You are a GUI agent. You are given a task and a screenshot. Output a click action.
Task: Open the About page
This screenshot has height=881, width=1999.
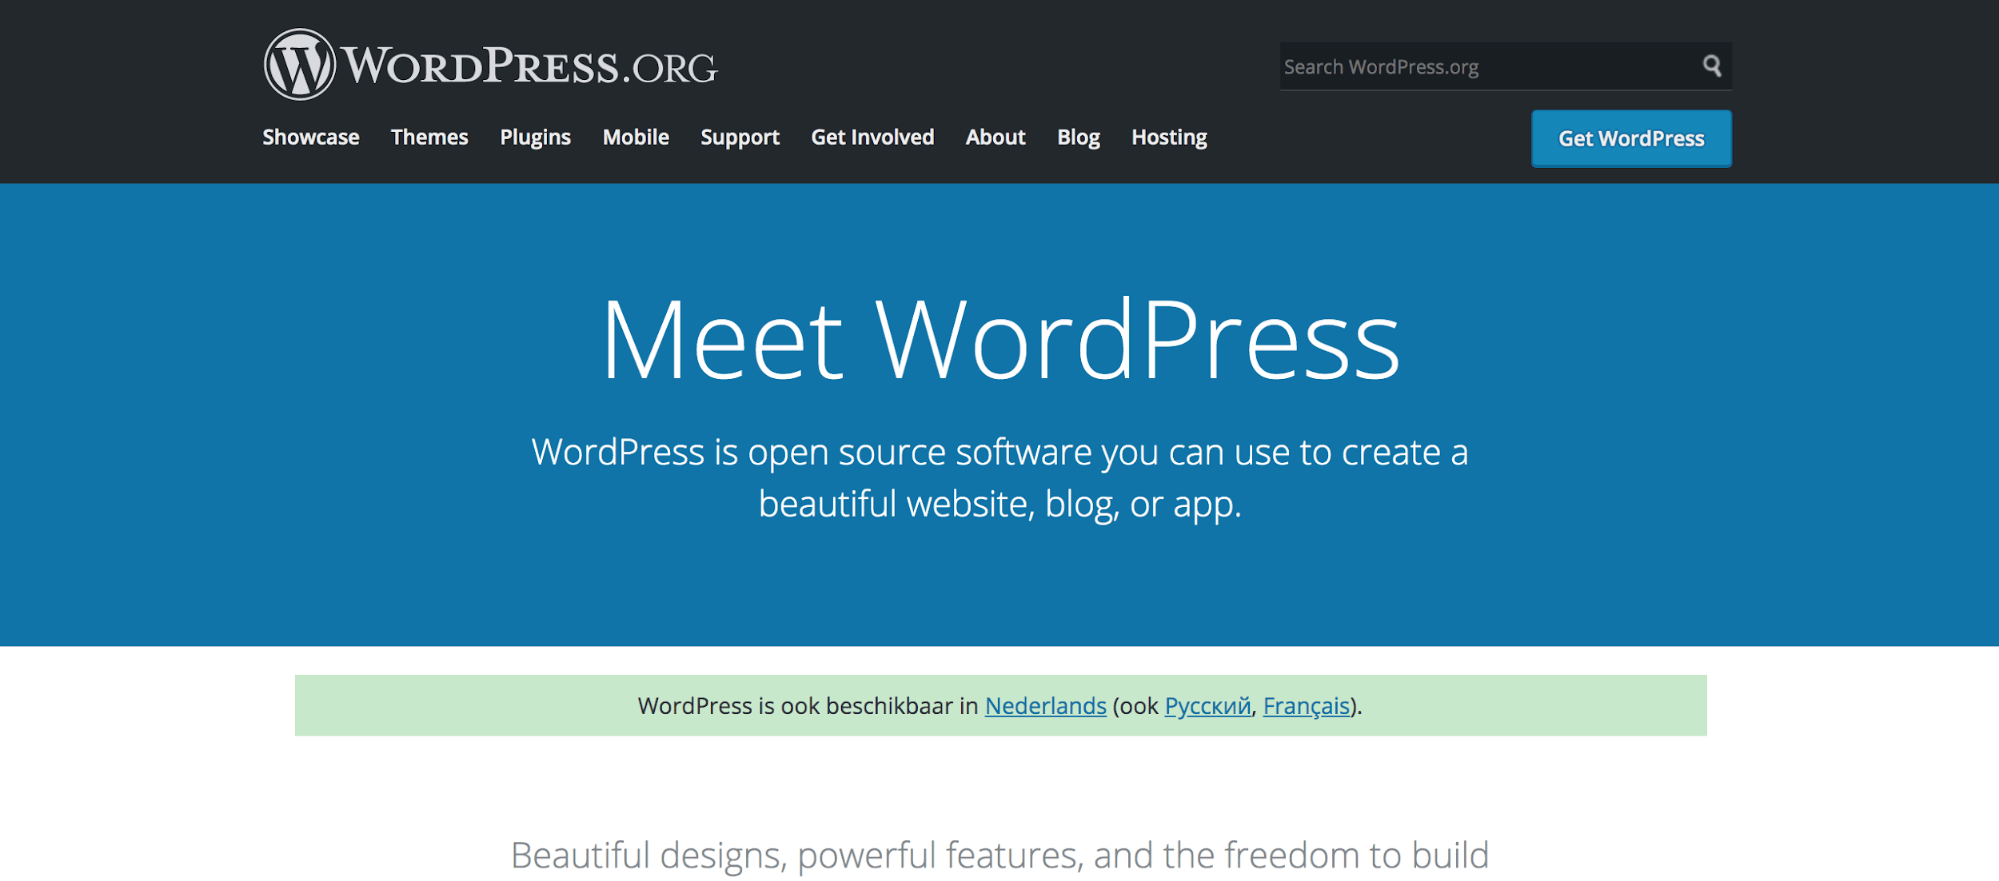[996, 137]
